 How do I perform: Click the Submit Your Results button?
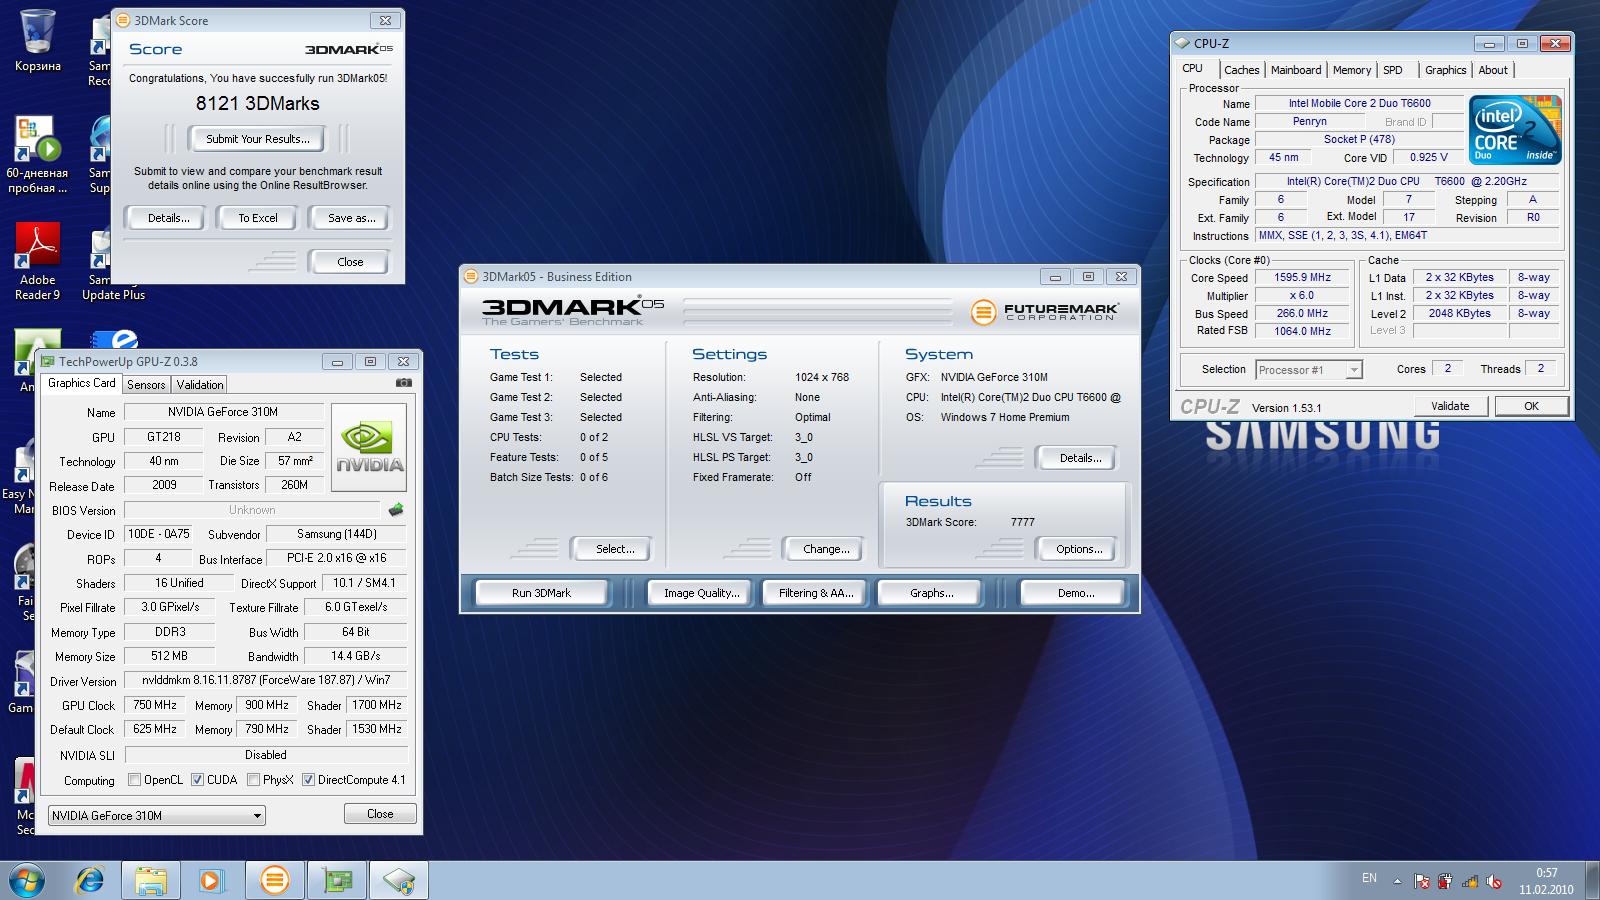pos(258,139)
